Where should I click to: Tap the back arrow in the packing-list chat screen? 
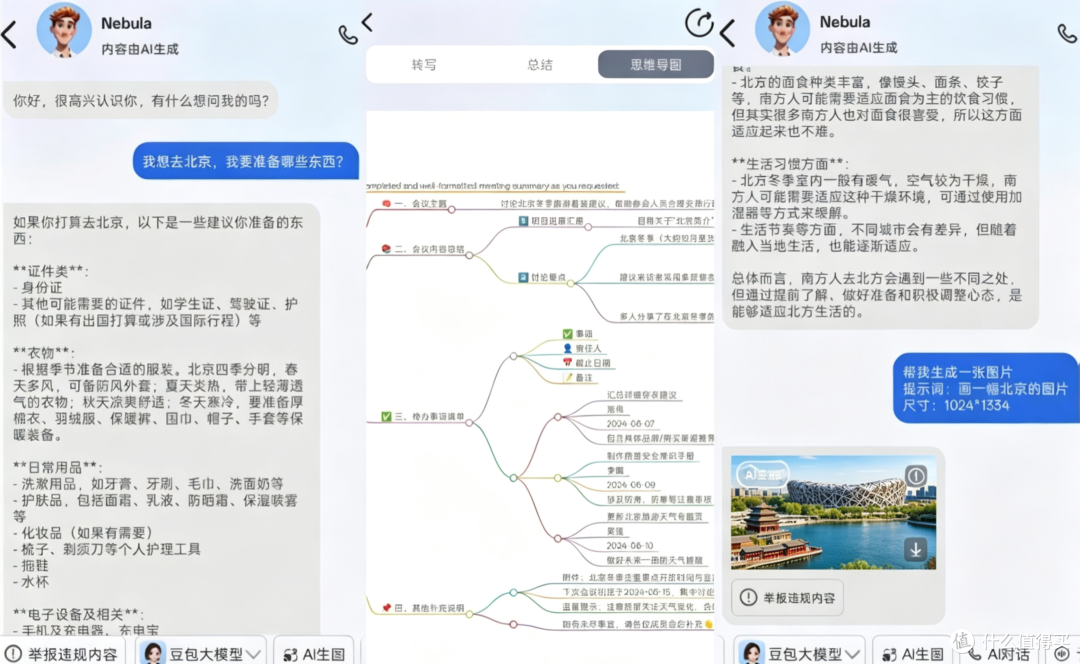point(10,34)
